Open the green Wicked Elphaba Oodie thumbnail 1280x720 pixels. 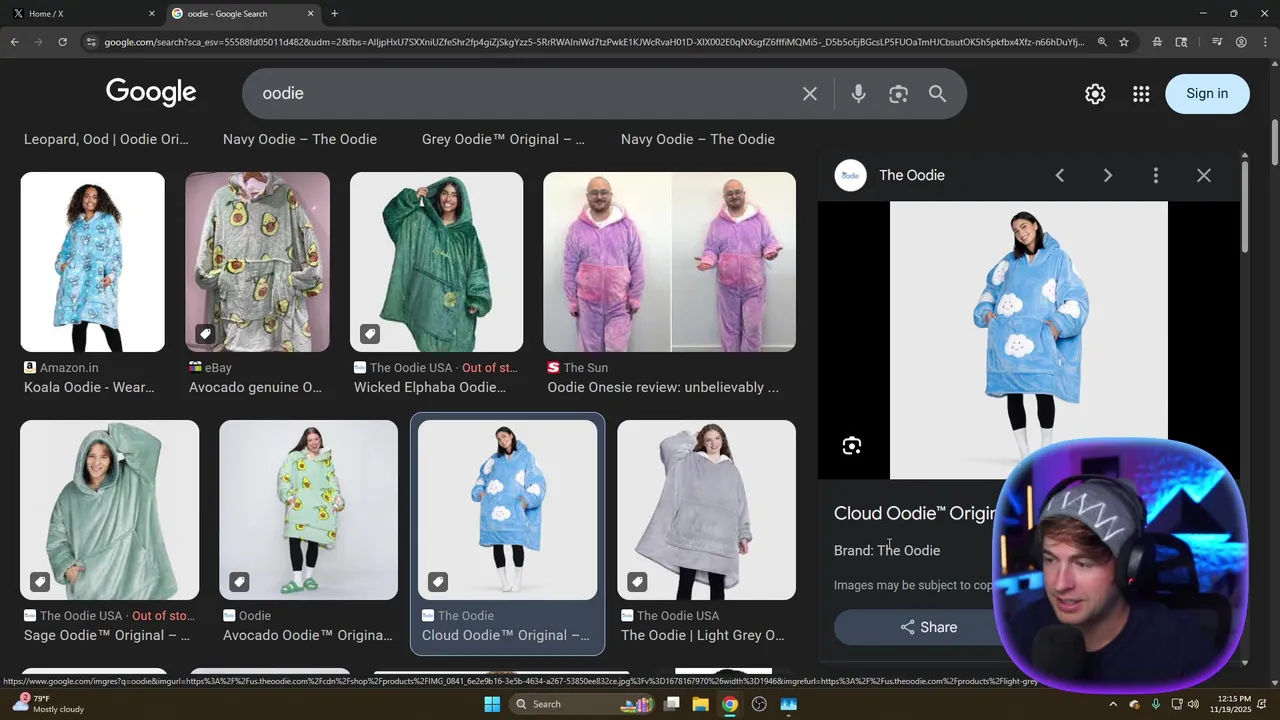[436, 262]
